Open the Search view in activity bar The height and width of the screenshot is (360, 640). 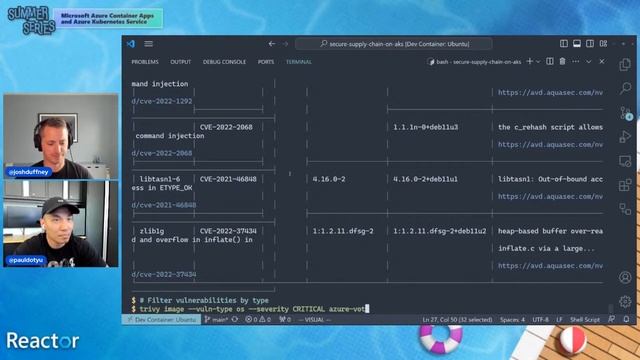coord(625,88)
